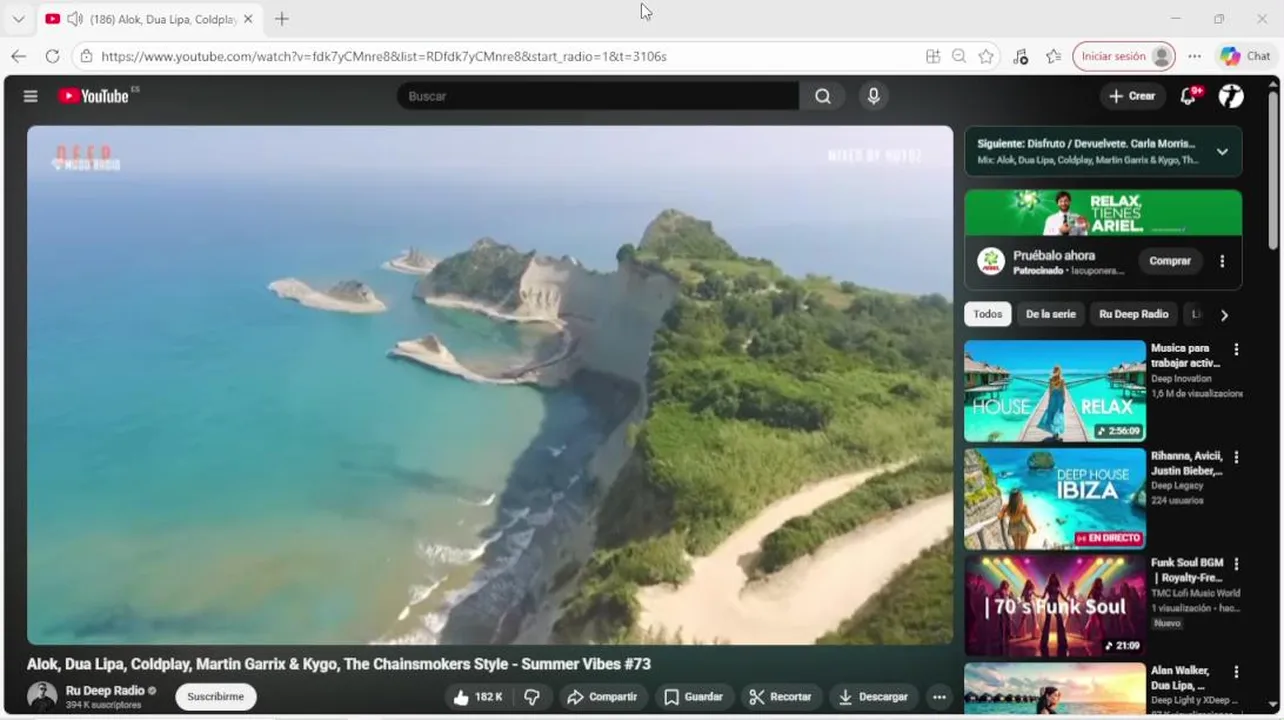Subscribe with the Suscribirme button

tap(216, 697)
